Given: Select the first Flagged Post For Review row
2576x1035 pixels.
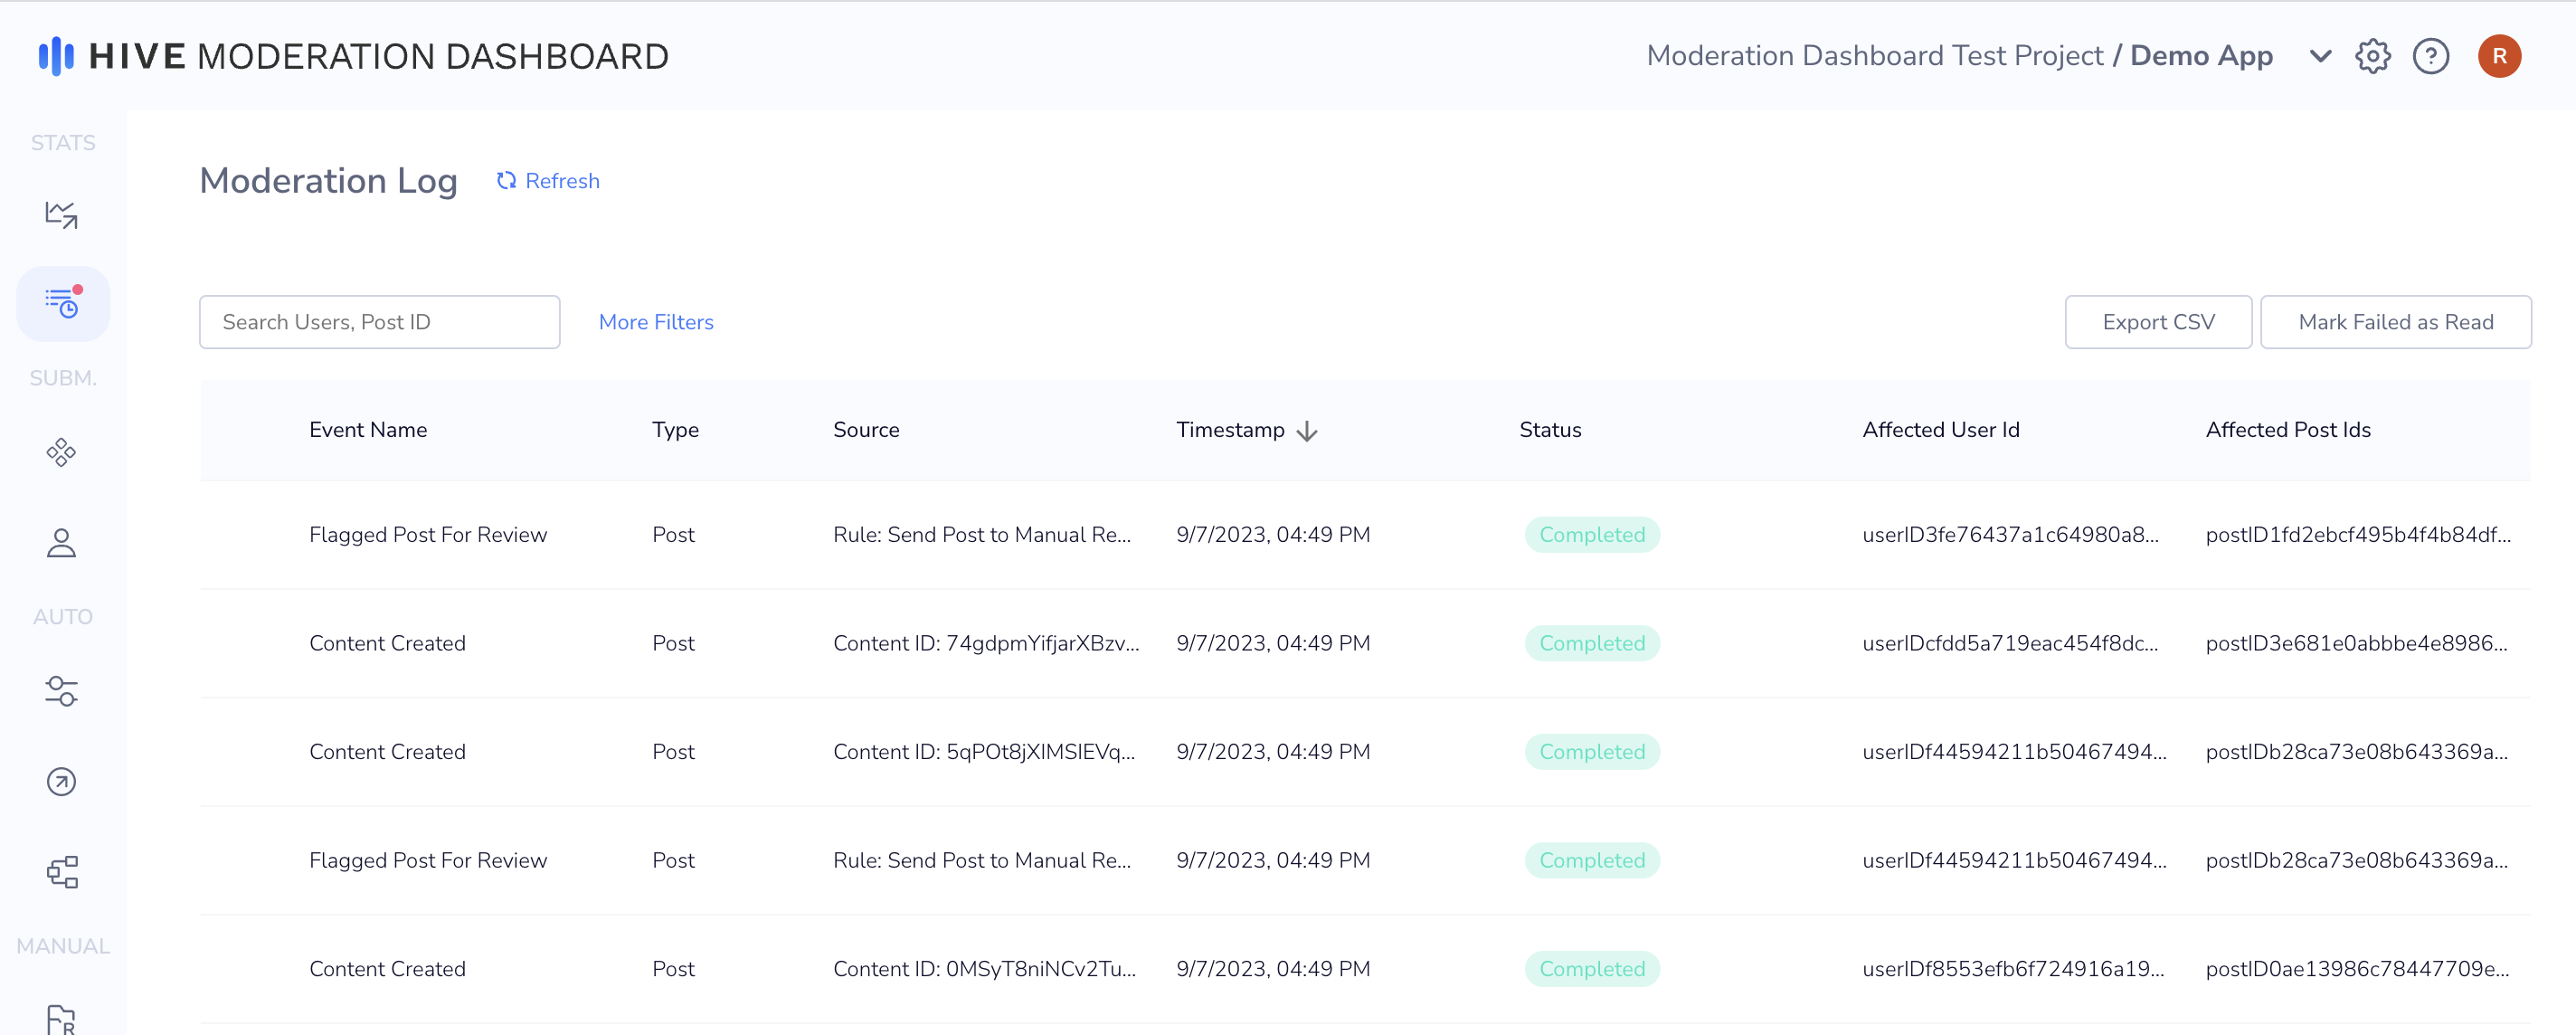Looking at the screenshot, I should tap(428, 535).
